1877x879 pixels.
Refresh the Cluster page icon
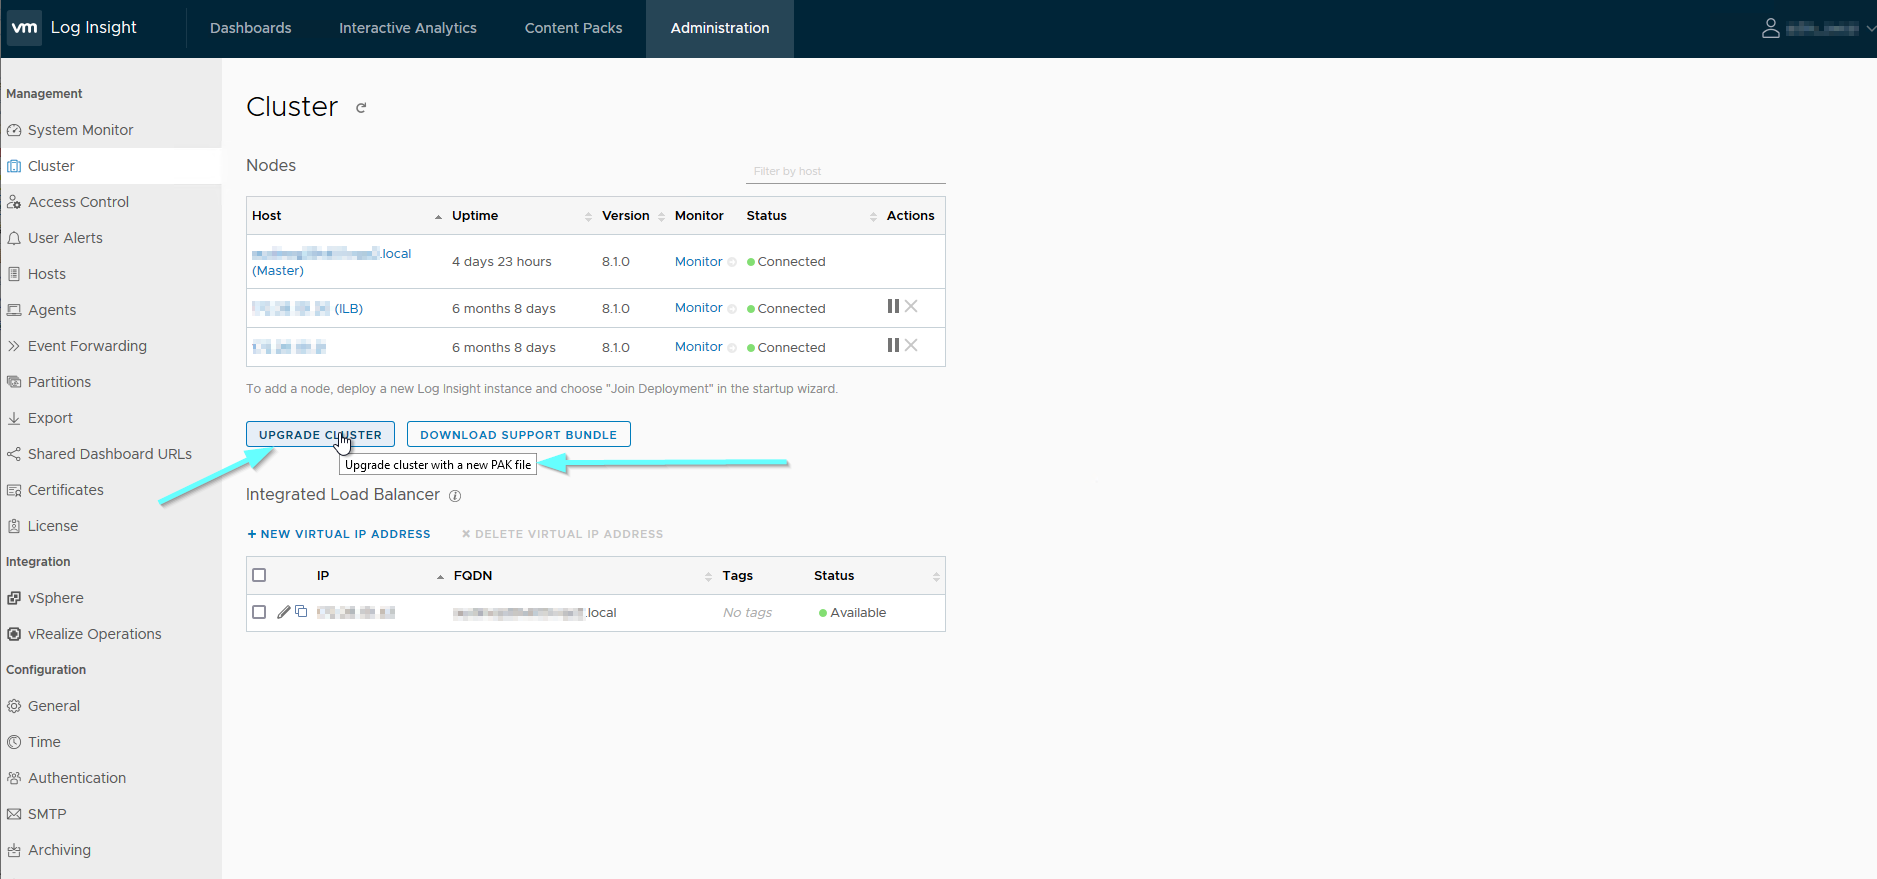[361, 108]
